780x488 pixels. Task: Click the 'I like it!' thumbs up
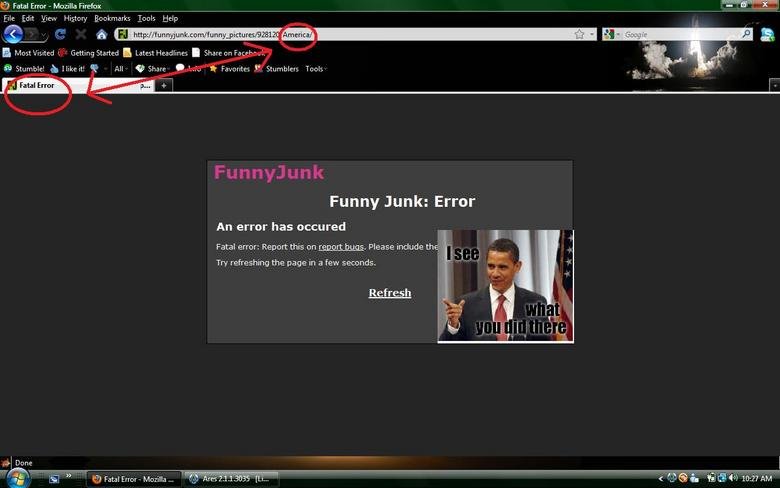68,69
